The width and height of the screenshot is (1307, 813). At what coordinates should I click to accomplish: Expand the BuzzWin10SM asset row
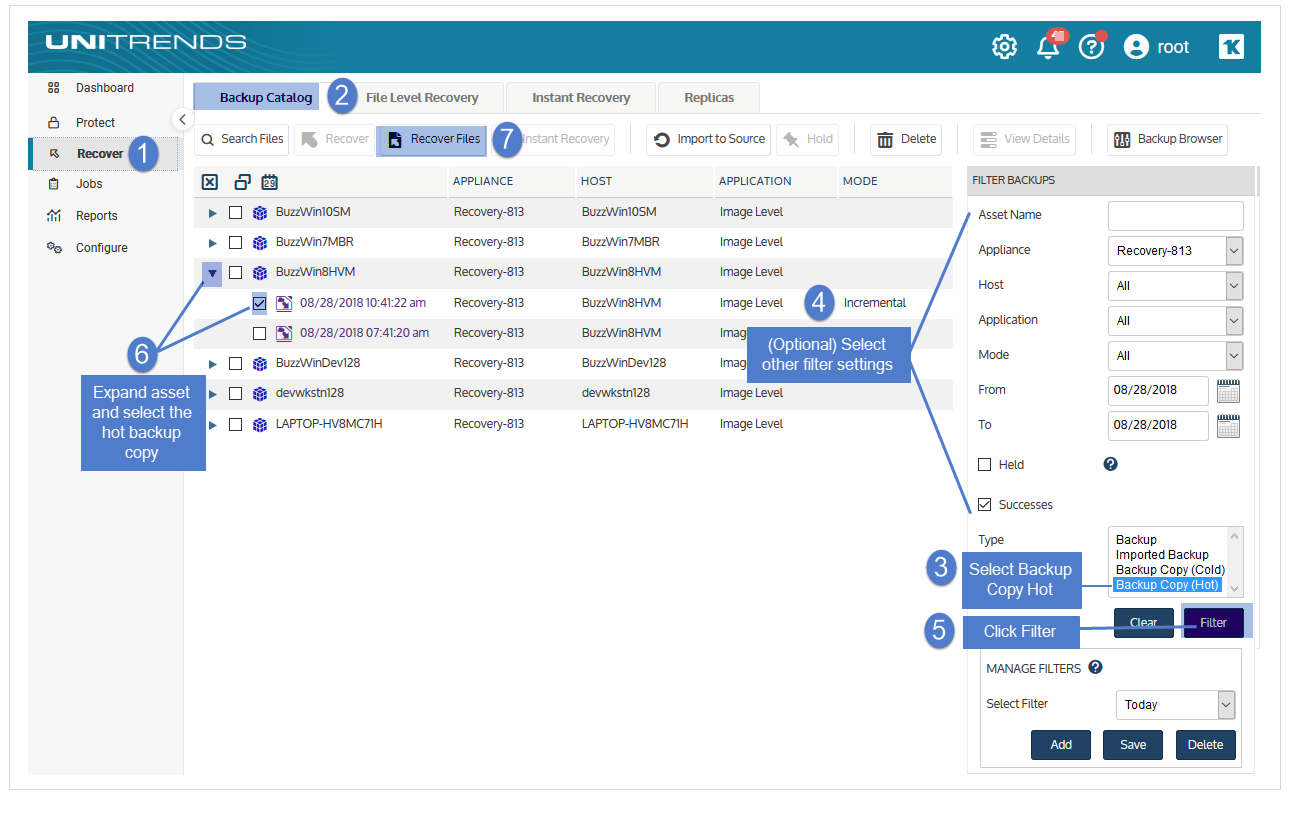click(212, 213)
